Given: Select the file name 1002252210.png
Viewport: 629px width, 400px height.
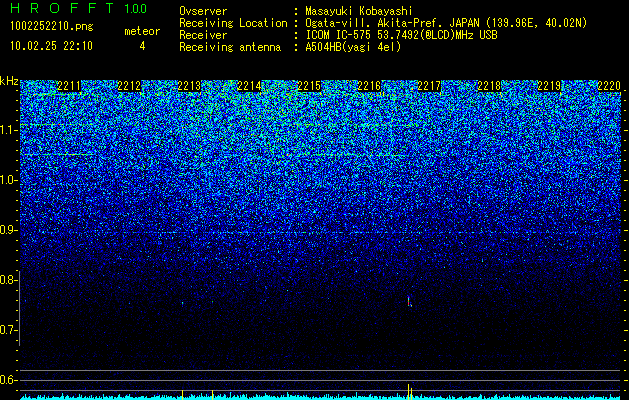Looking at the screenshot, I should [52, 27].
